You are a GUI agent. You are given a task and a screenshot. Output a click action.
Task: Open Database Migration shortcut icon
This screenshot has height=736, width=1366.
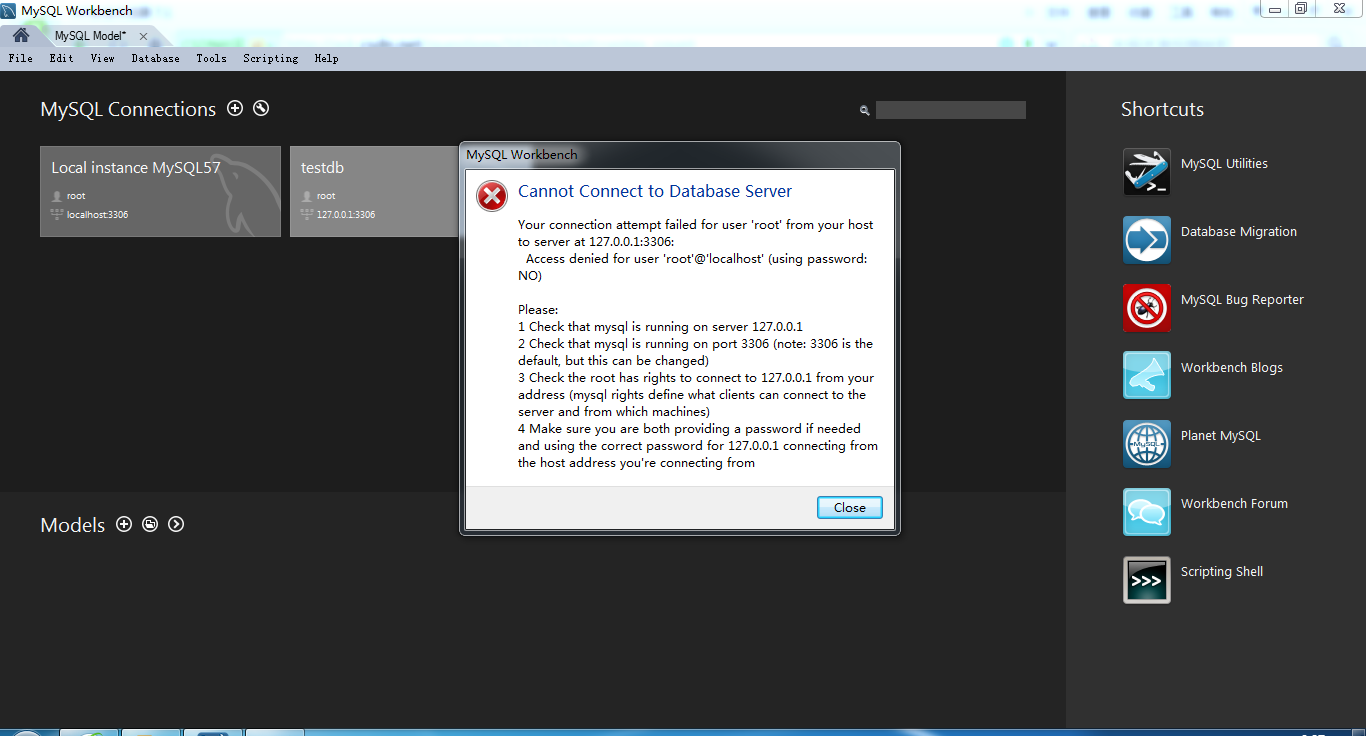1146,240
